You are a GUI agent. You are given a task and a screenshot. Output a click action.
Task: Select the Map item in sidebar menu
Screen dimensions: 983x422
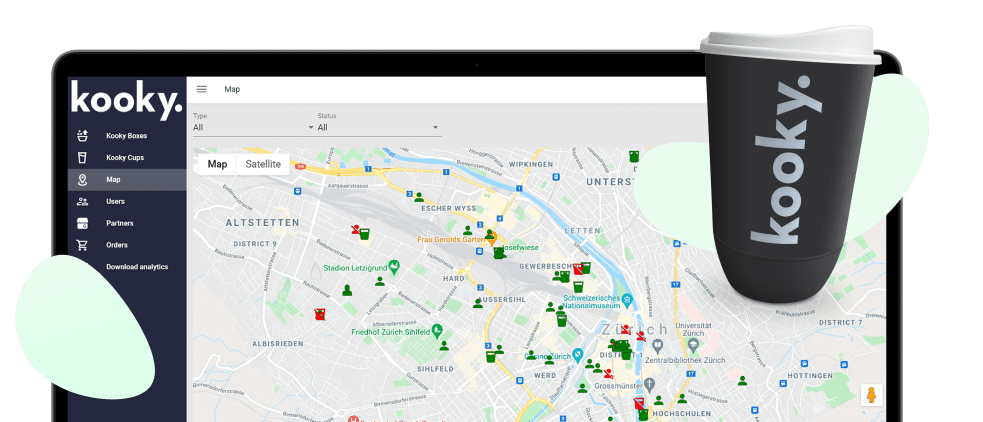(x=113, y=180)
